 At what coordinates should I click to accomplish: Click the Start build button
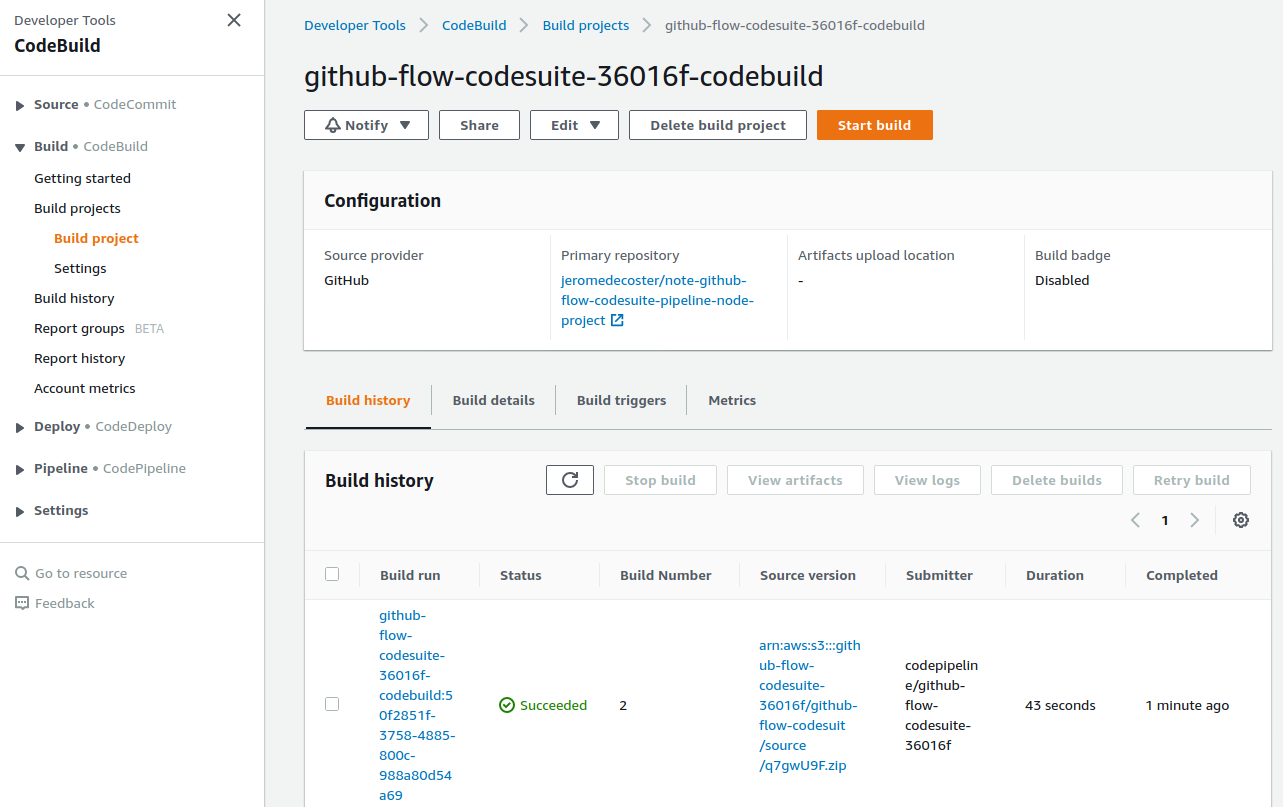(875, 125)
